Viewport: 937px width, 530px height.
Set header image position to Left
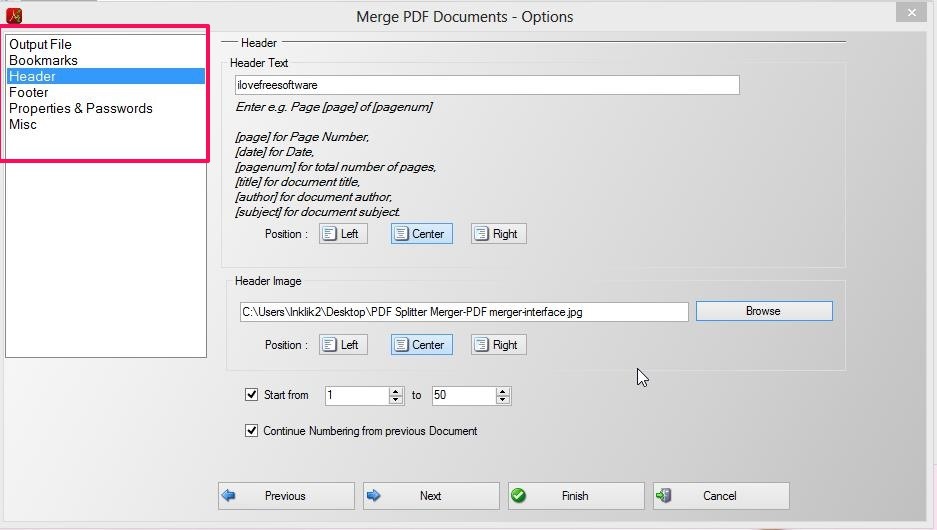pos(343,345)
